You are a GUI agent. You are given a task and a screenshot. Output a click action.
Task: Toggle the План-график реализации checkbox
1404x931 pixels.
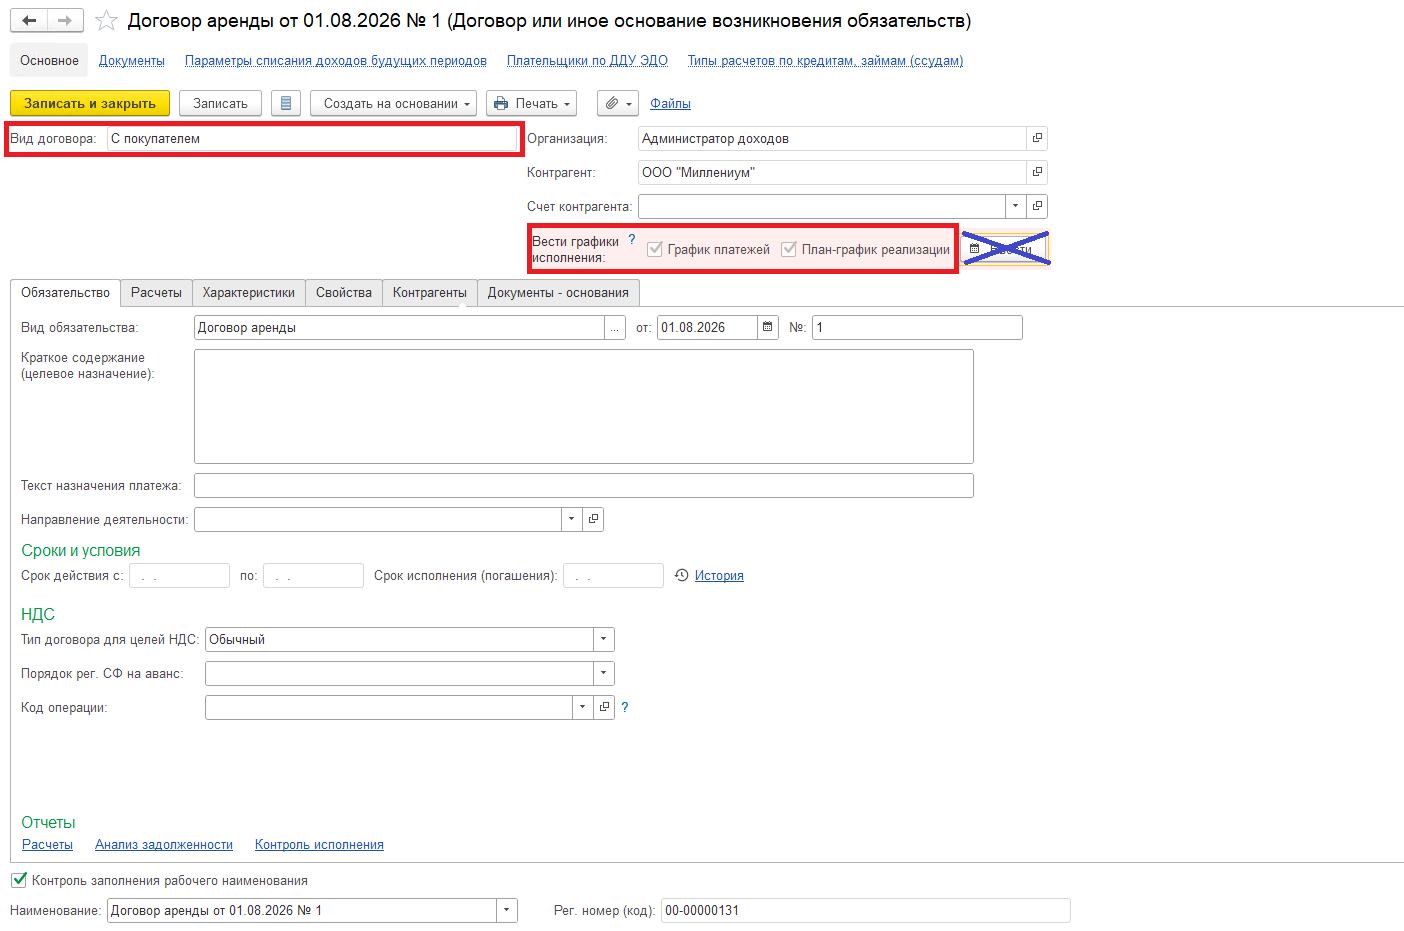pyautogui.click(x=789, y=249)
